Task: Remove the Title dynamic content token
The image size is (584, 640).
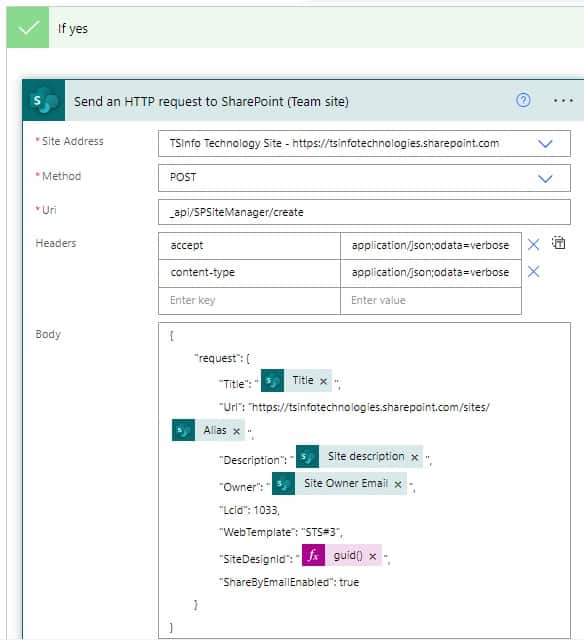Action: [x=323, y=381]
